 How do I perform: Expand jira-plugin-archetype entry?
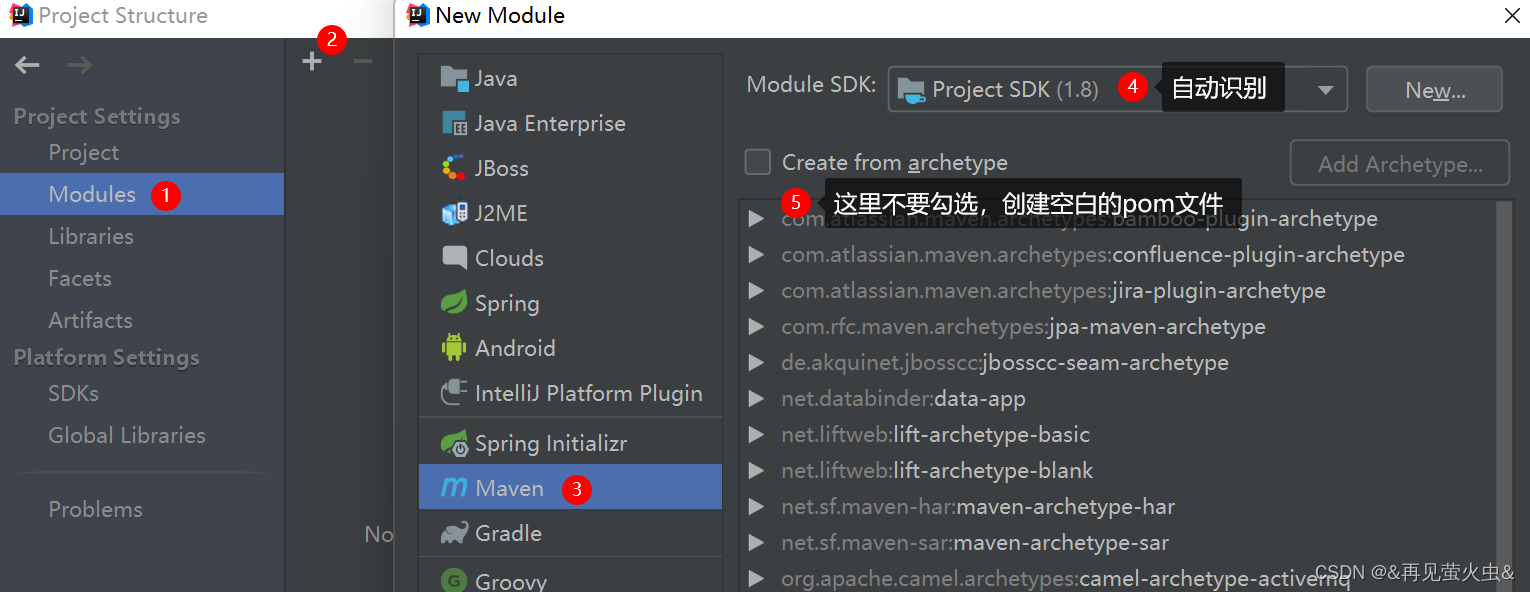tap(758, 291)
